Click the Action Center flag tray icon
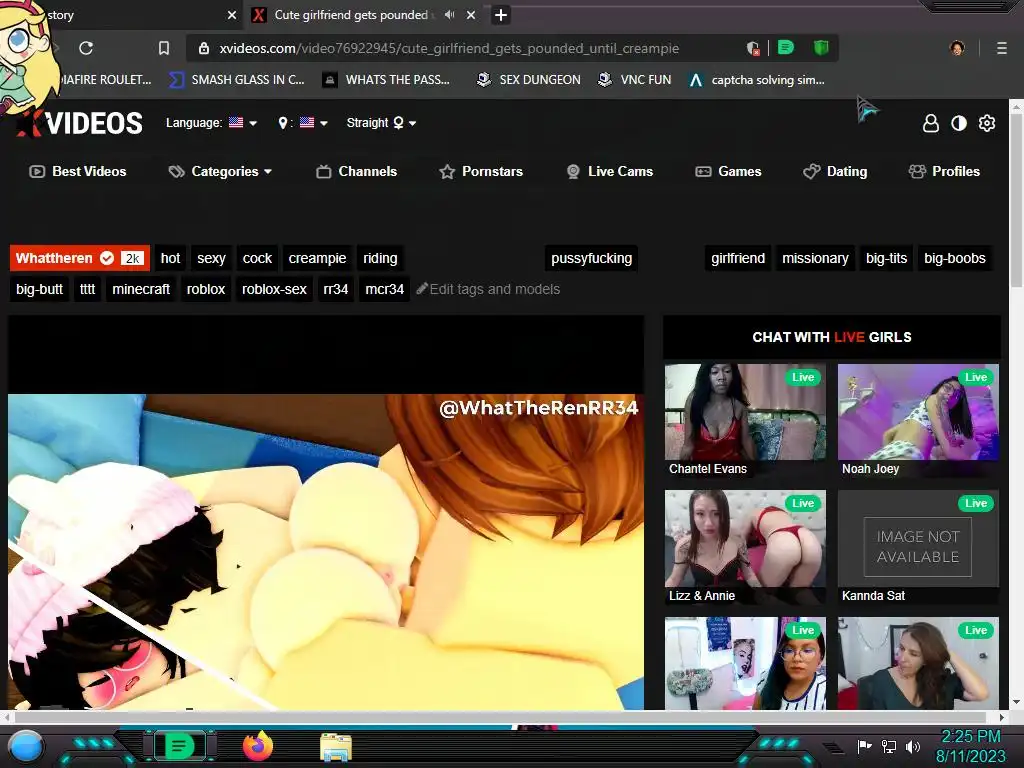The height and width of the screenshot is (768, 1024). tap(864, 746)
